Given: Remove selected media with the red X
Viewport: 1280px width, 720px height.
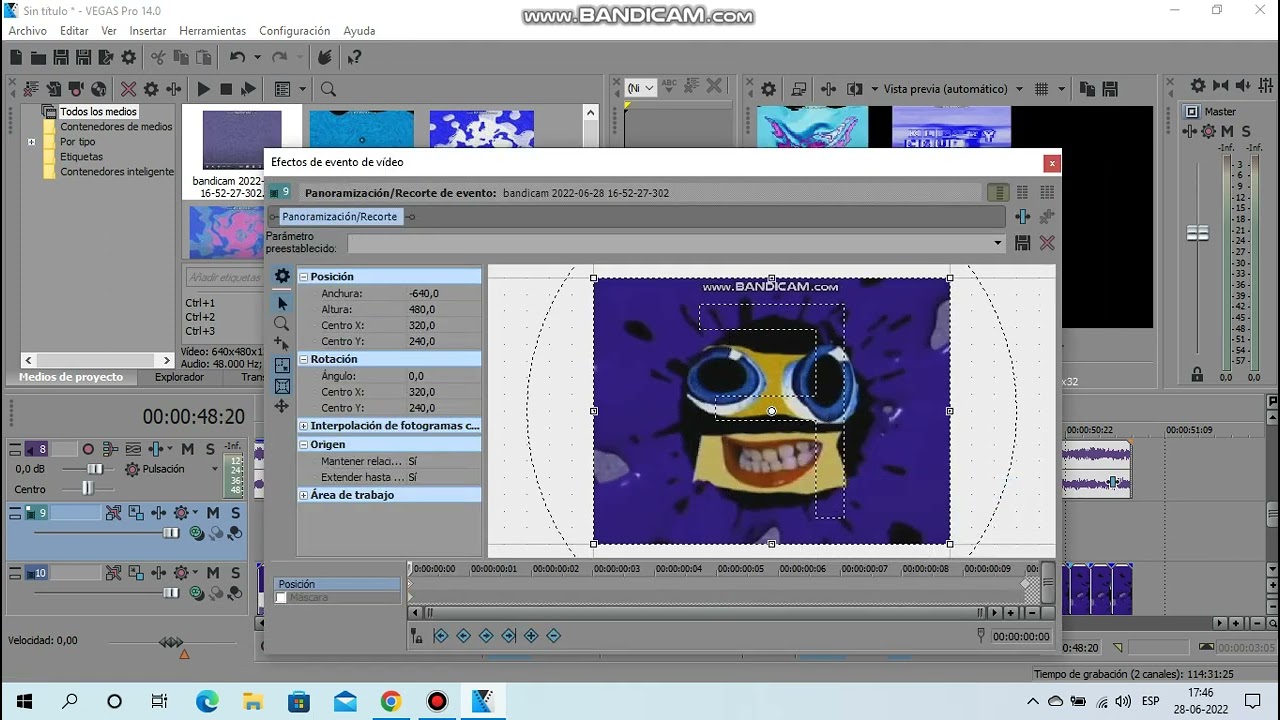Looking at the screenshot, I should (x=128, y=89).
